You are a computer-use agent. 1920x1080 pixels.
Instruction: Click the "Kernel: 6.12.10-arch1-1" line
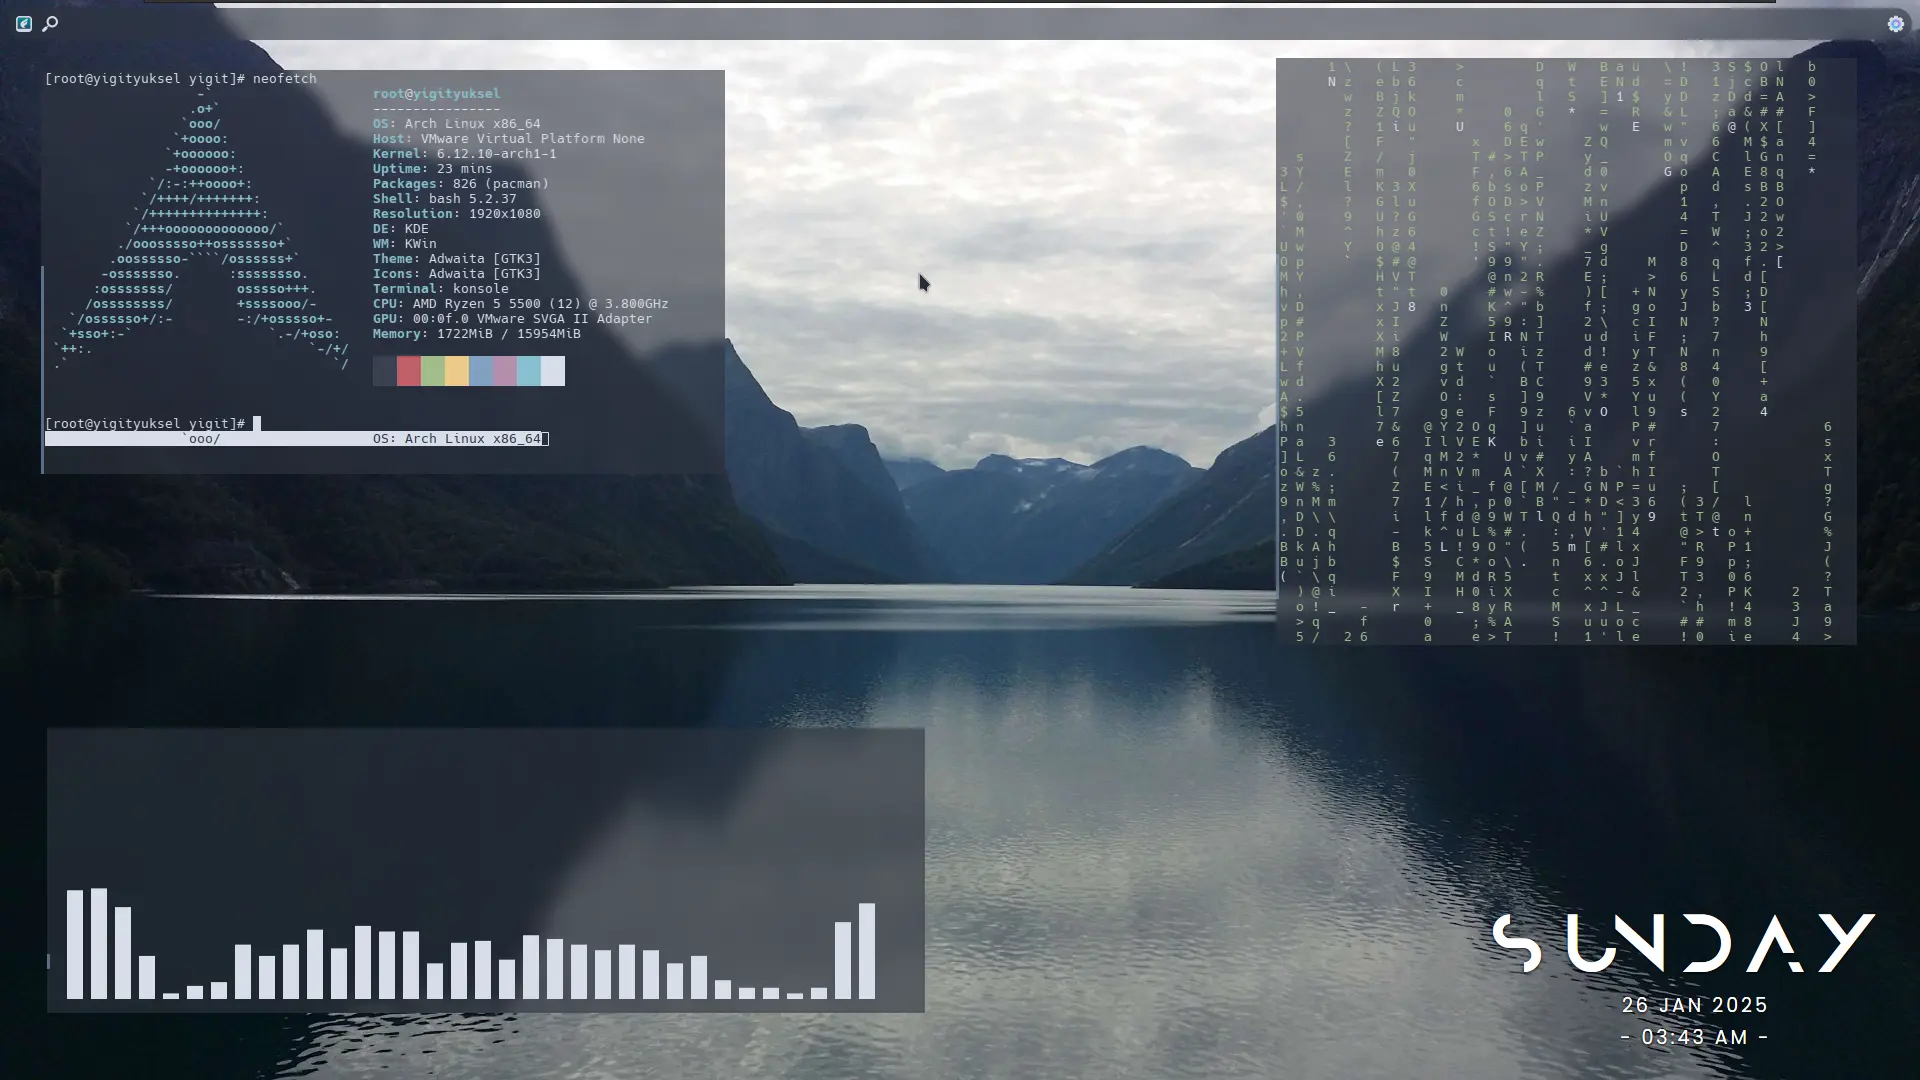(x=465, y=154)
